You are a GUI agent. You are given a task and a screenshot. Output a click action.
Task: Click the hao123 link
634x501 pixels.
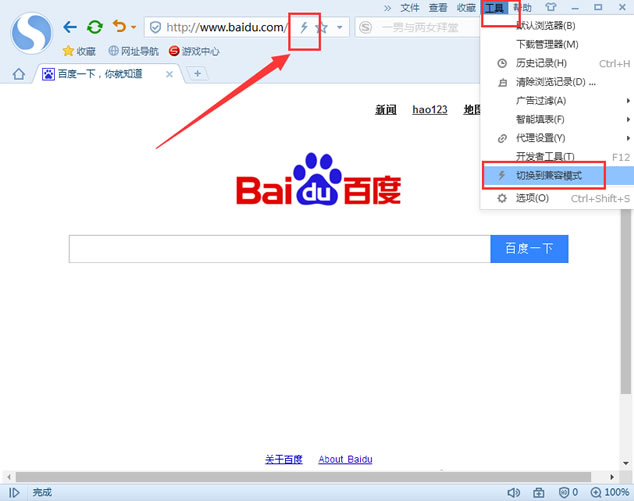[430, 110]
